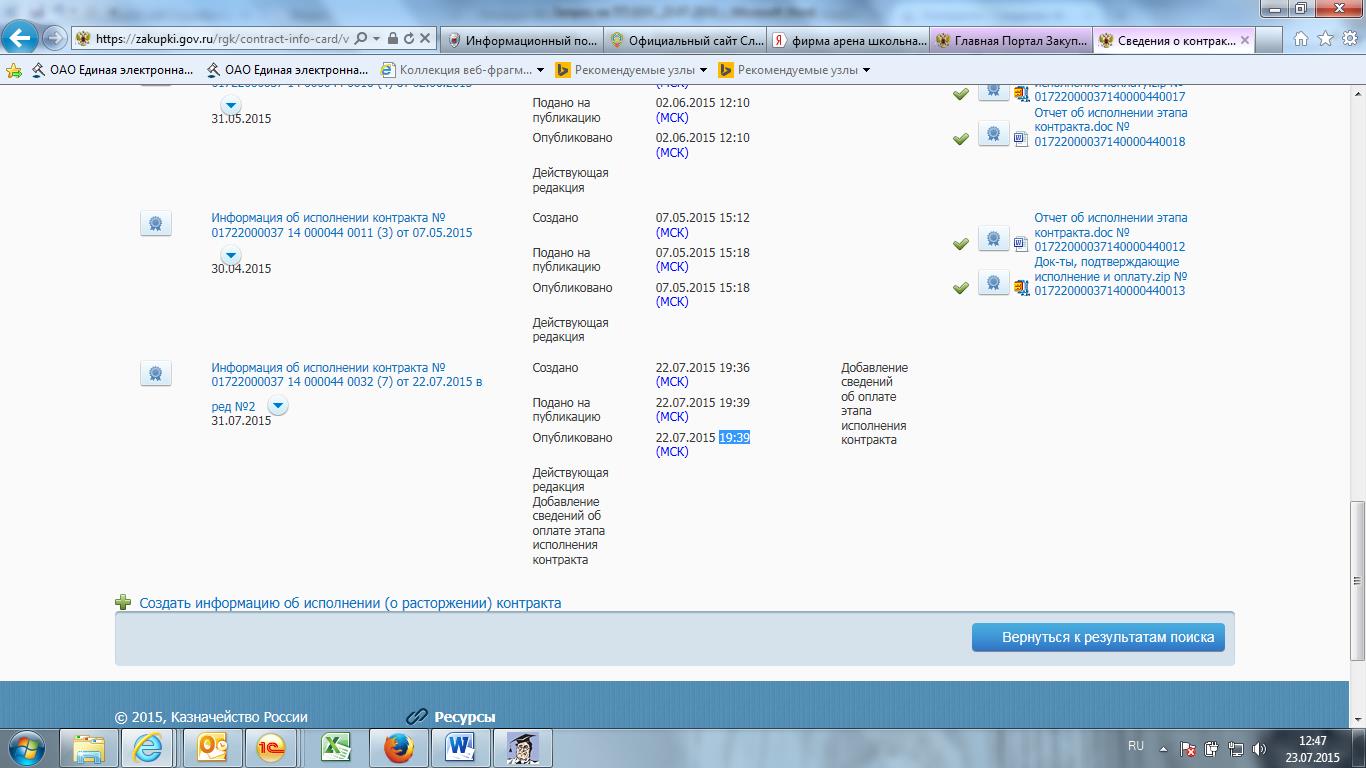Click highlighted time '19:39' in Опубликовано row
The image size is (1366, 768).
click(x=734, y=437)
